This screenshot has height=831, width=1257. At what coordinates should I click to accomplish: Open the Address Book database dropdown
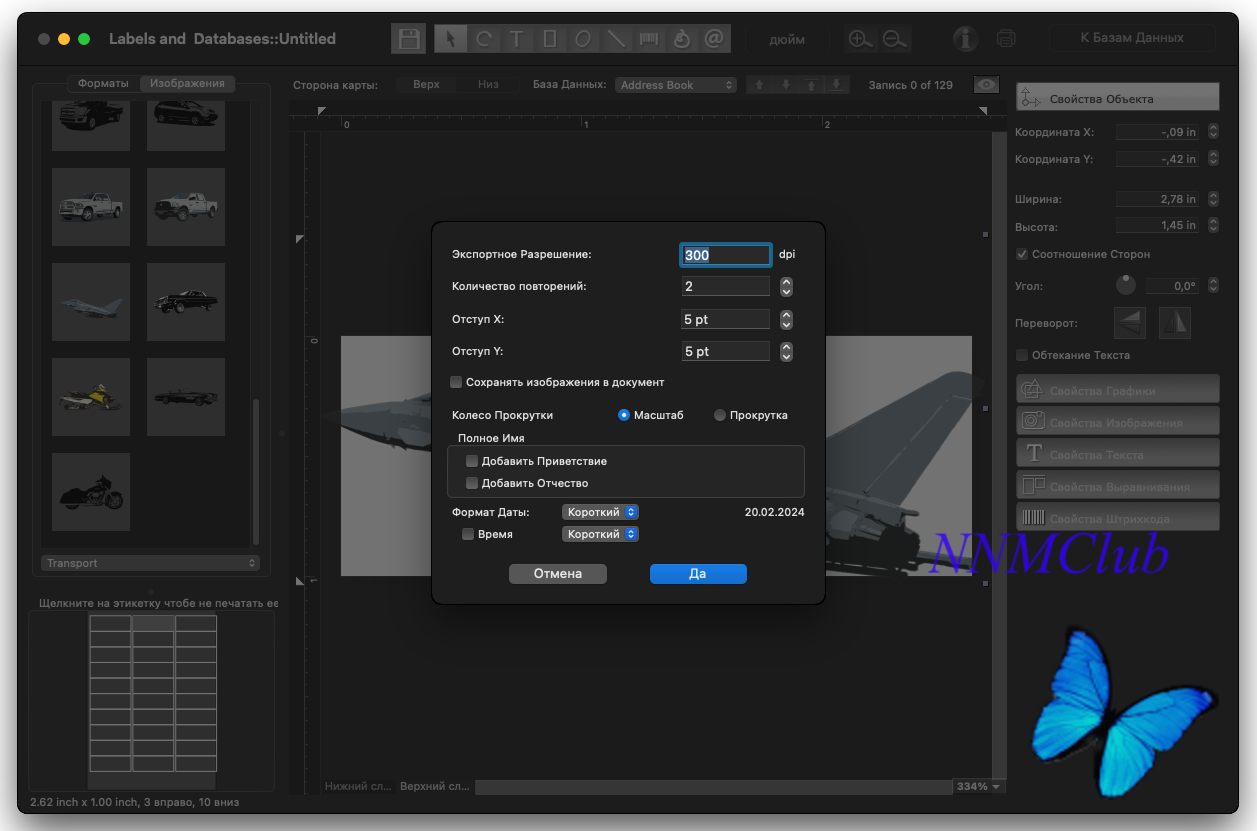[676, 85]
